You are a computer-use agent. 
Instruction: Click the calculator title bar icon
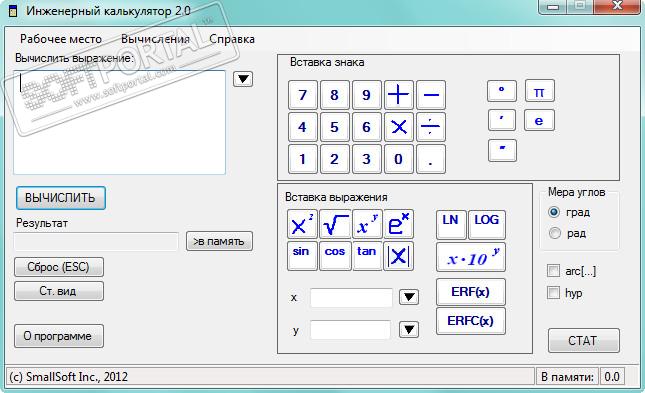pyautogui.click(x=13, y=11)
